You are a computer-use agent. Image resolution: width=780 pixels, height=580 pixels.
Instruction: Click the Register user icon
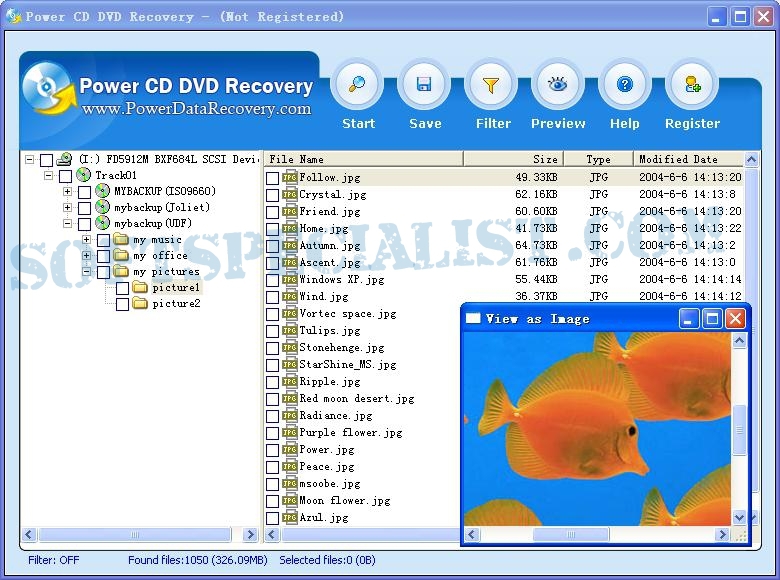(692, 86)
